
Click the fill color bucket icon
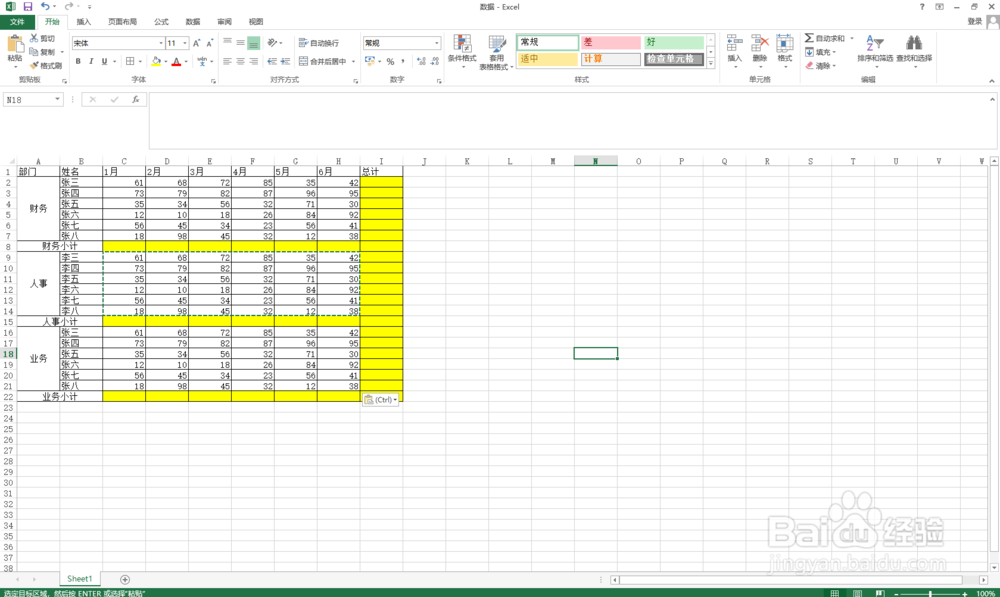pos(156,61)
